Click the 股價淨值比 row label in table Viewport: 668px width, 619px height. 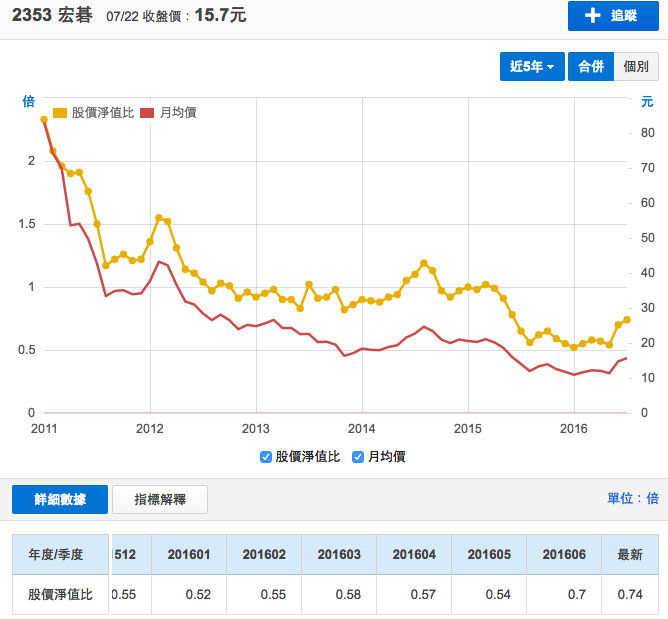[59, 594]
